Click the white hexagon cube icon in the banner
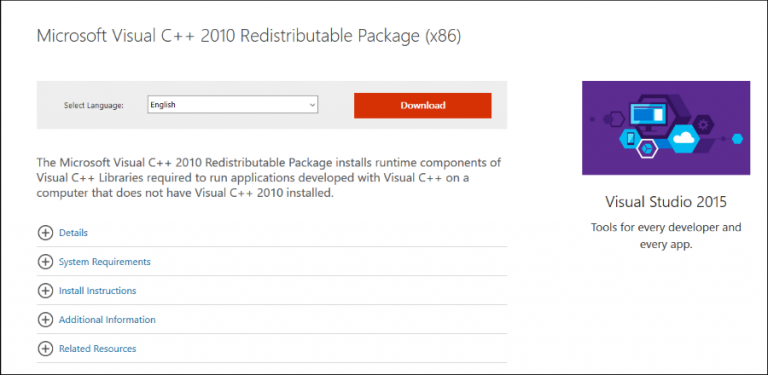Image resolution: width=768 pixels, height=375 pixels. tap(646, 148)
